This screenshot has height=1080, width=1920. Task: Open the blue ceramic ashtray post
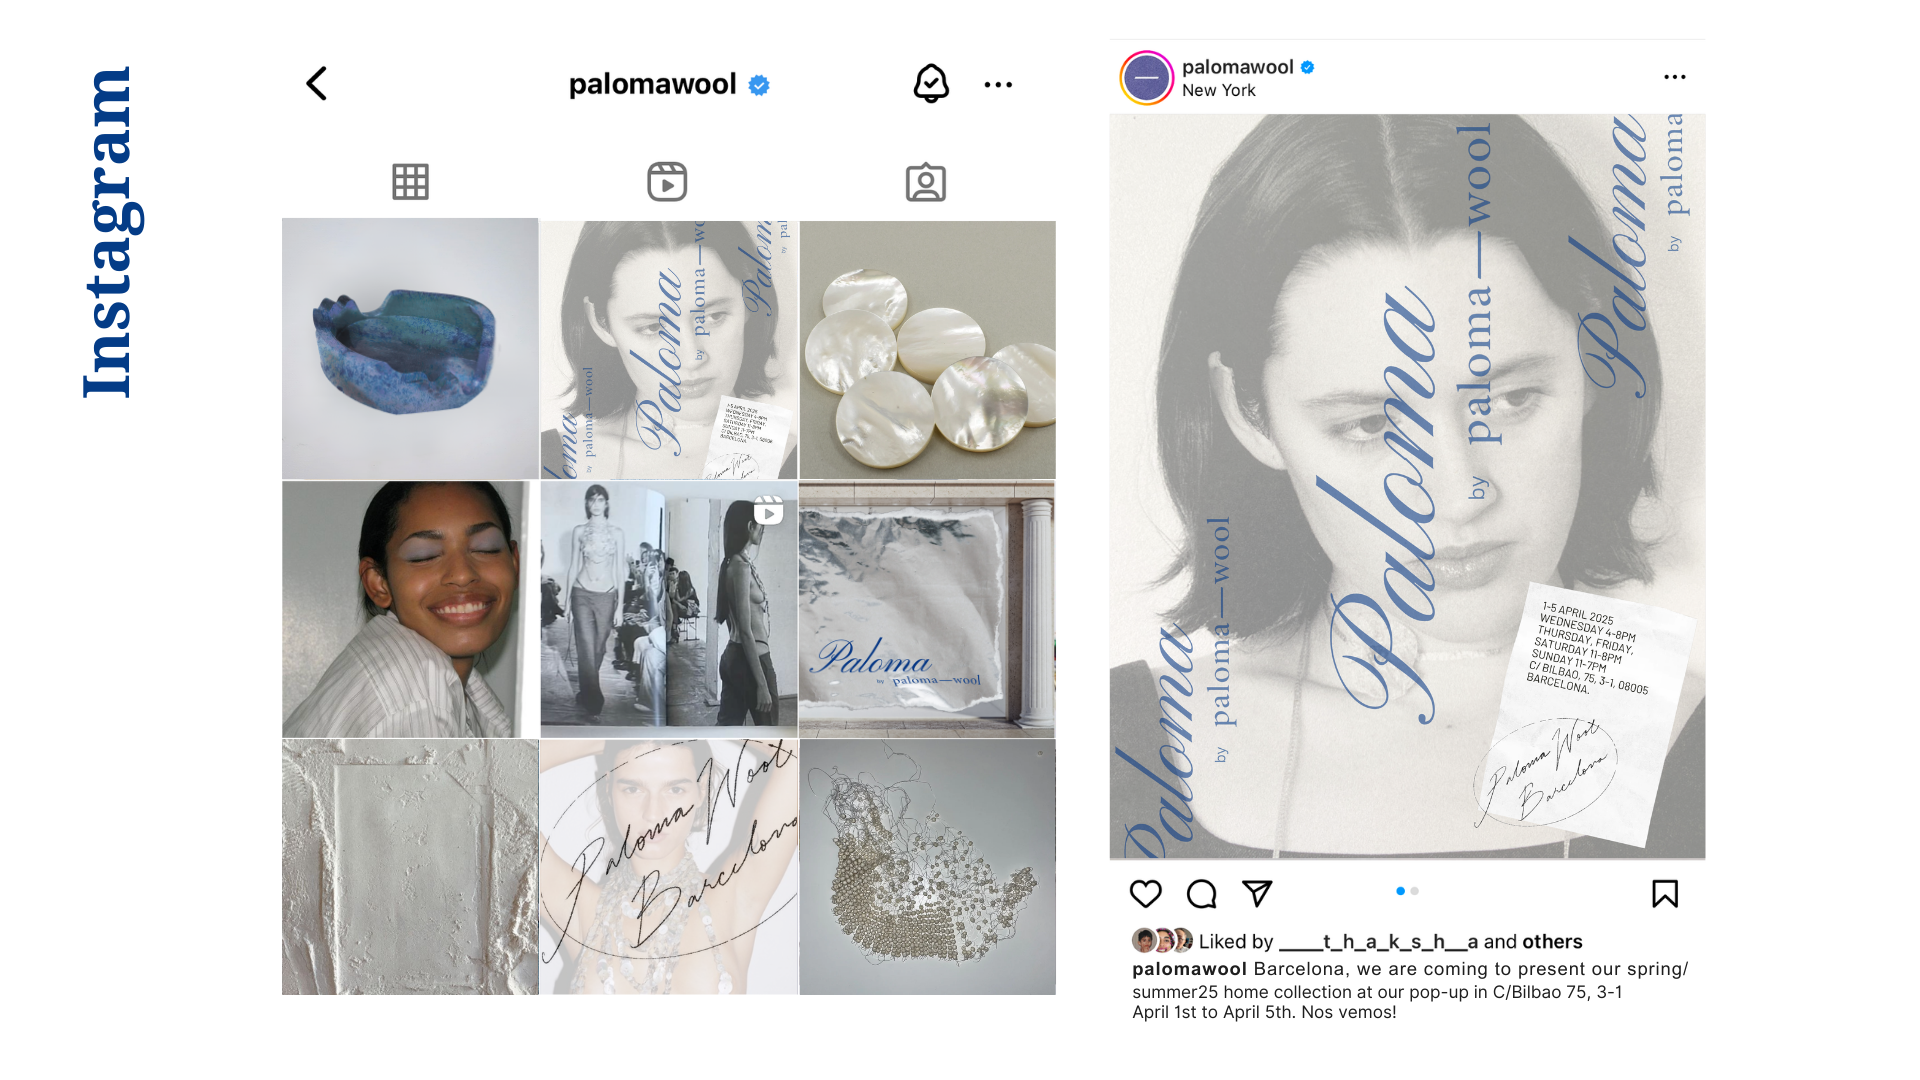point(410,349)
